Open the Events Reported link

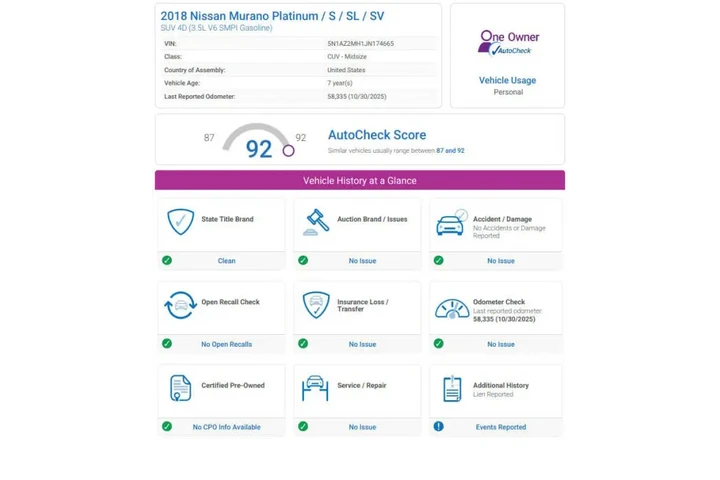pyautogui.click(x=500, y=427)
